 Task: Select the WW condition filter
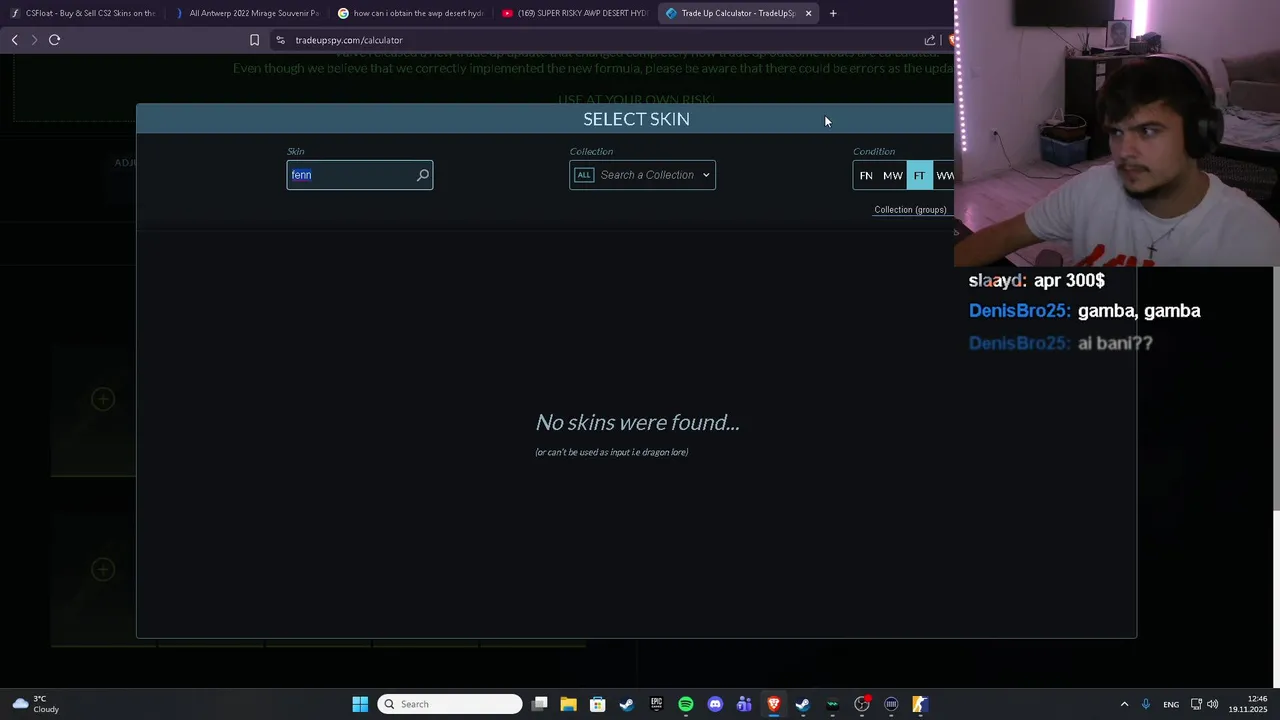pos(944,175)
